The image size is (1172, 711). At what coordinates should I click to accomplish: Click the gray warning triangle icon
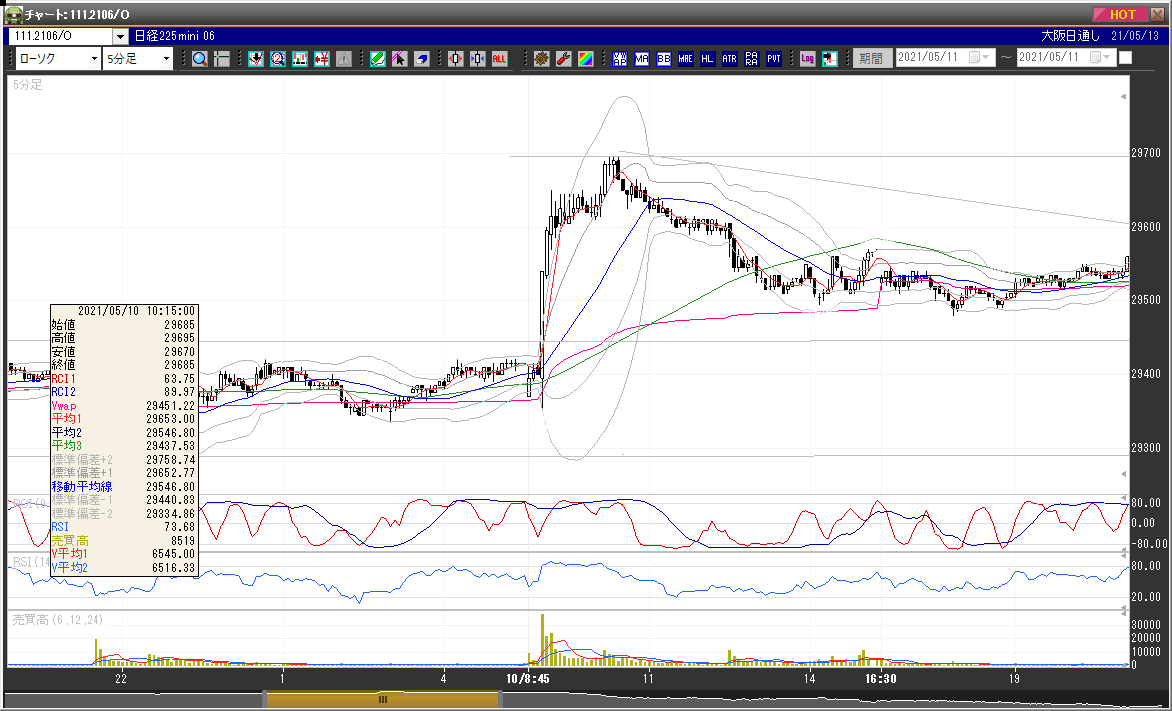coord(343,58)
